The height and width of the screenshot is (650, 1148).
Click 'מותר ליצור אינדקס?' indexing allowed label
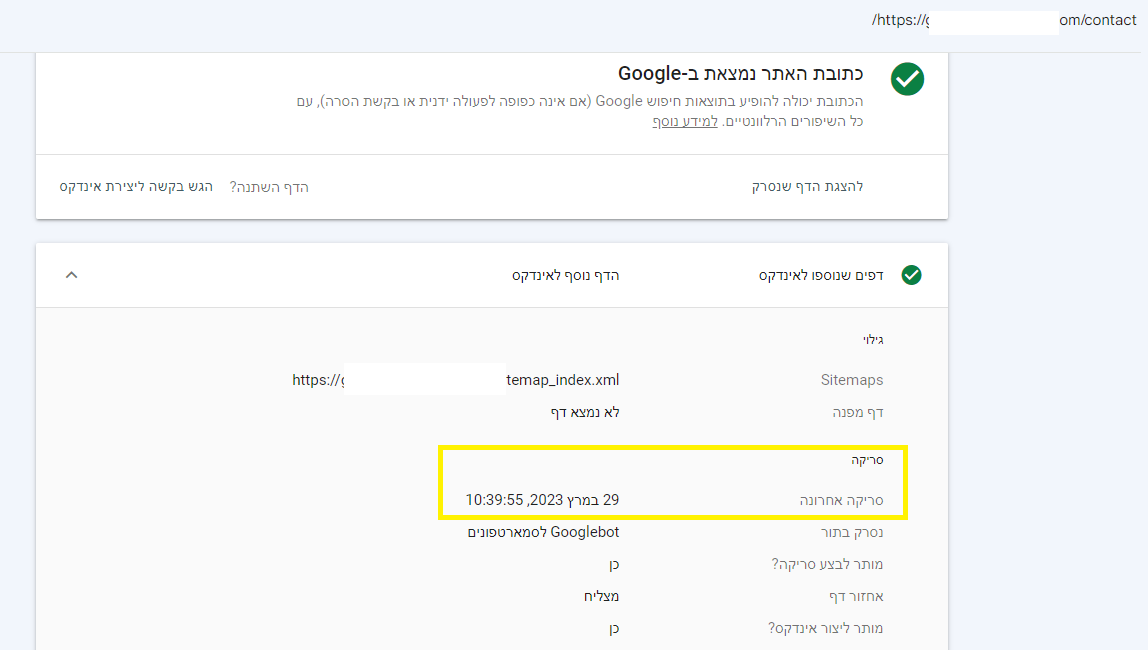tap(825, 628)
